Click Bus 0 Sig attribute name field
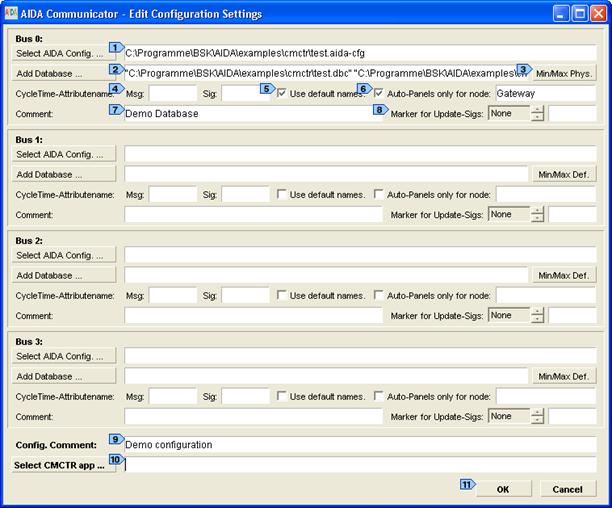The image size is (612, 508). pyautogui.click(x=246, y=94)
